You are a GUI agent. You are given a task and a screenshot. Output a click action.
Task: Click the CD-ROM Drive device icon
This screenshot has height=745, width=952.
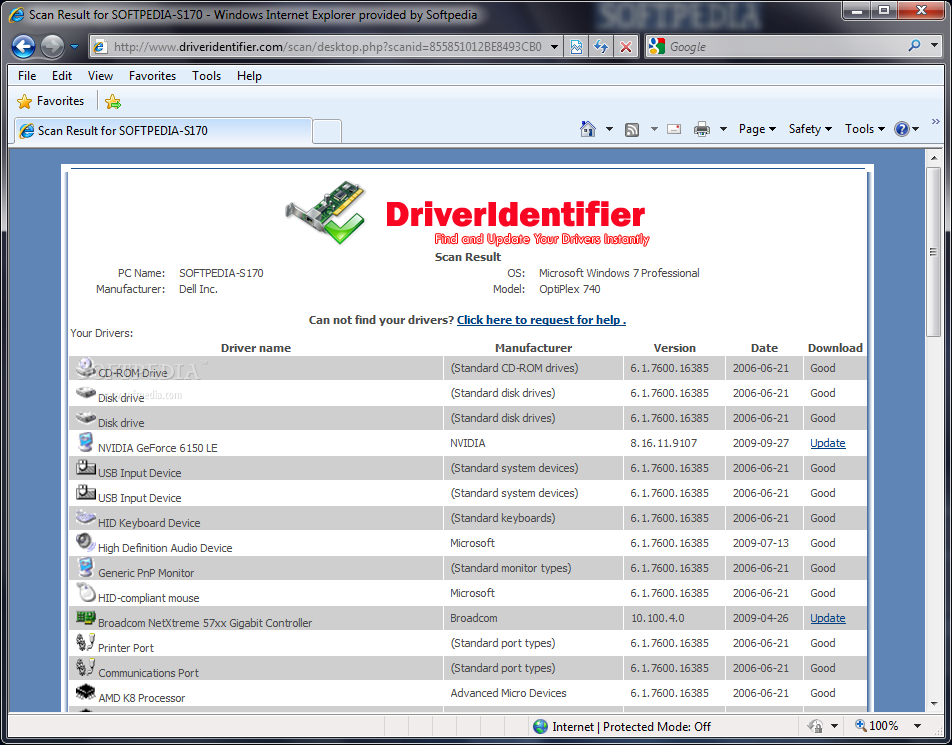pyautogui.click(x=85, y=367)
